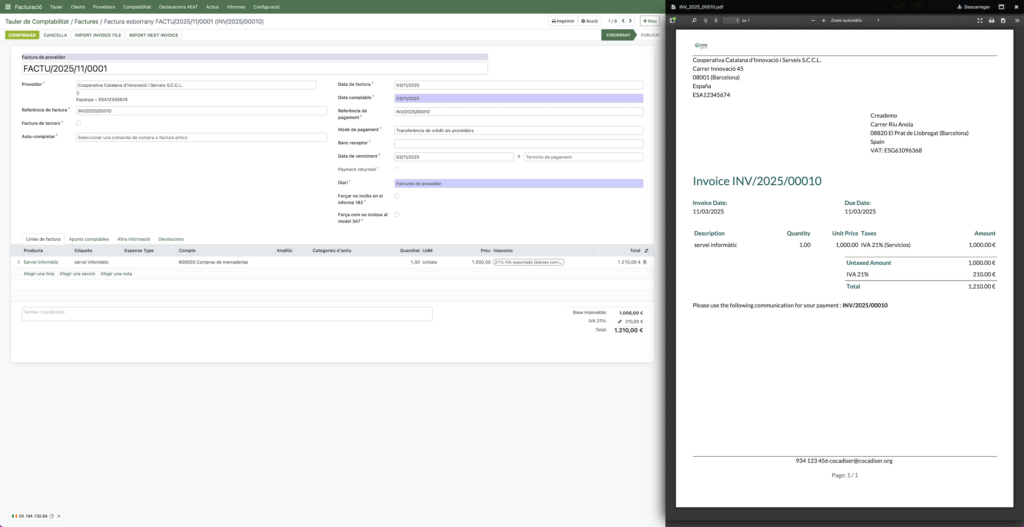This screenshot has width=1024, height=527.
Task: Open the apps grid menu icon
Action: pos(8,6)
